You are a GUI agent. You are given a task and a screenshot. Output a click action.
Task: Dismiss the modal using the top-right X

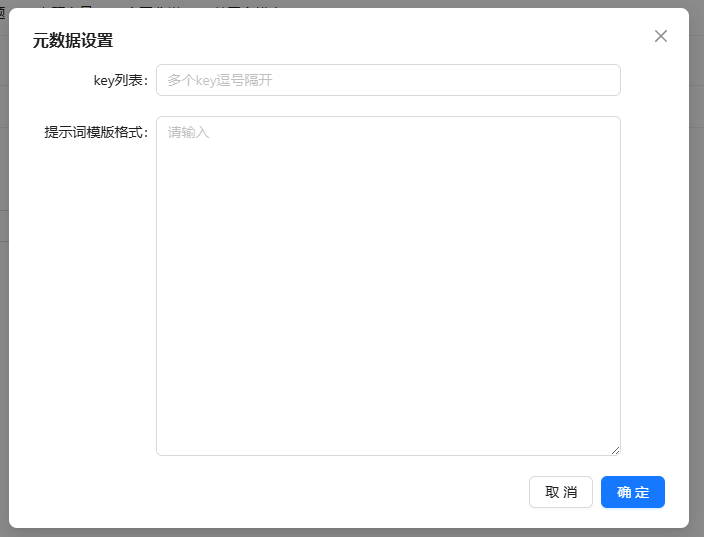(x=660, y=36)
